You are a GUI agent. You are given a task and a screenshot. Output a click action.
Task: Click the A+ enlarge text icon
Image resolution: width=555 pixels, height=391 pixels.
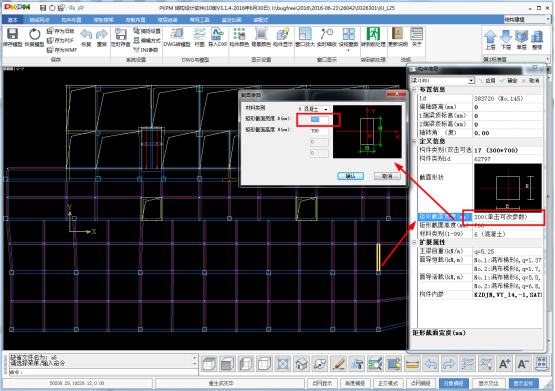[x=504, y=363]
